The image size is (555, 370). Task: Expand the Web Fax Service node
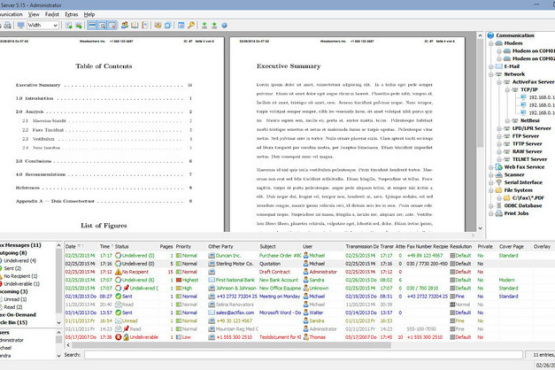coord(491,167)
